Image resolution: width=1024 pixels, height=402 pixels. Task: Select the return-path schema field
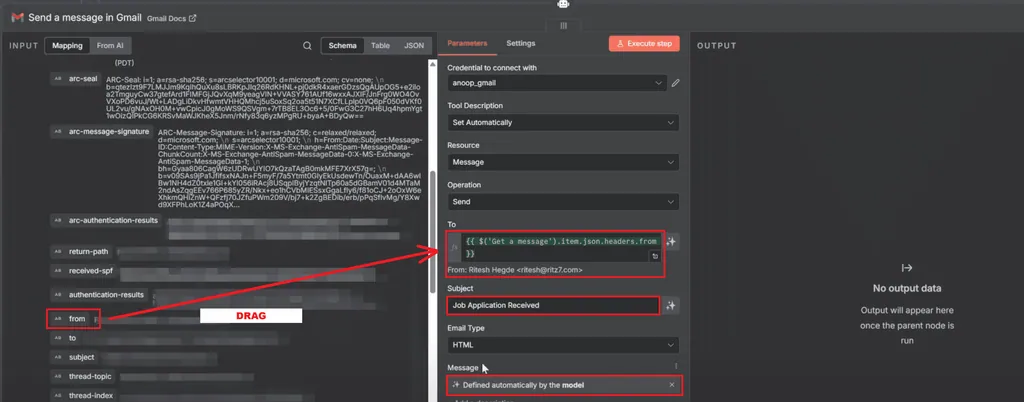81,251
